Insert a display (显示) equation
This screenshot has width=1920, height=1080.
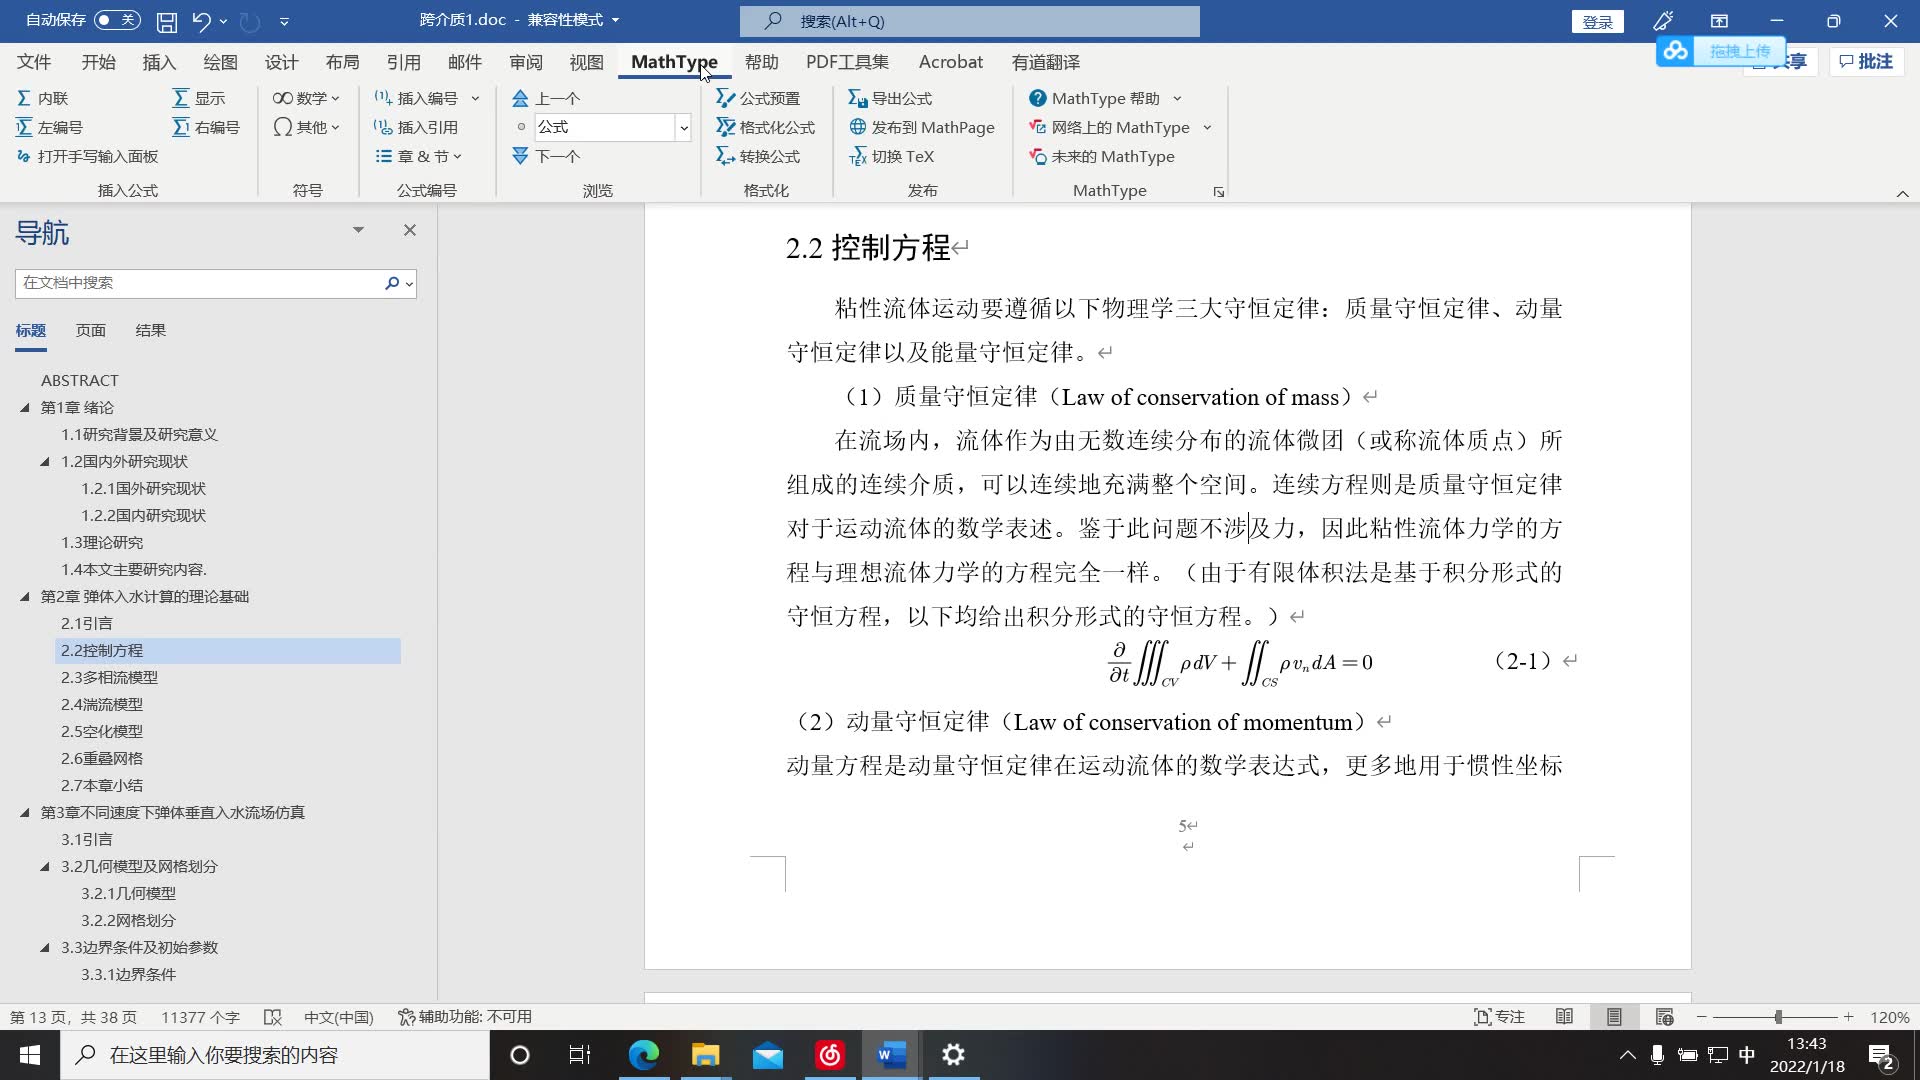coord(199,98)
